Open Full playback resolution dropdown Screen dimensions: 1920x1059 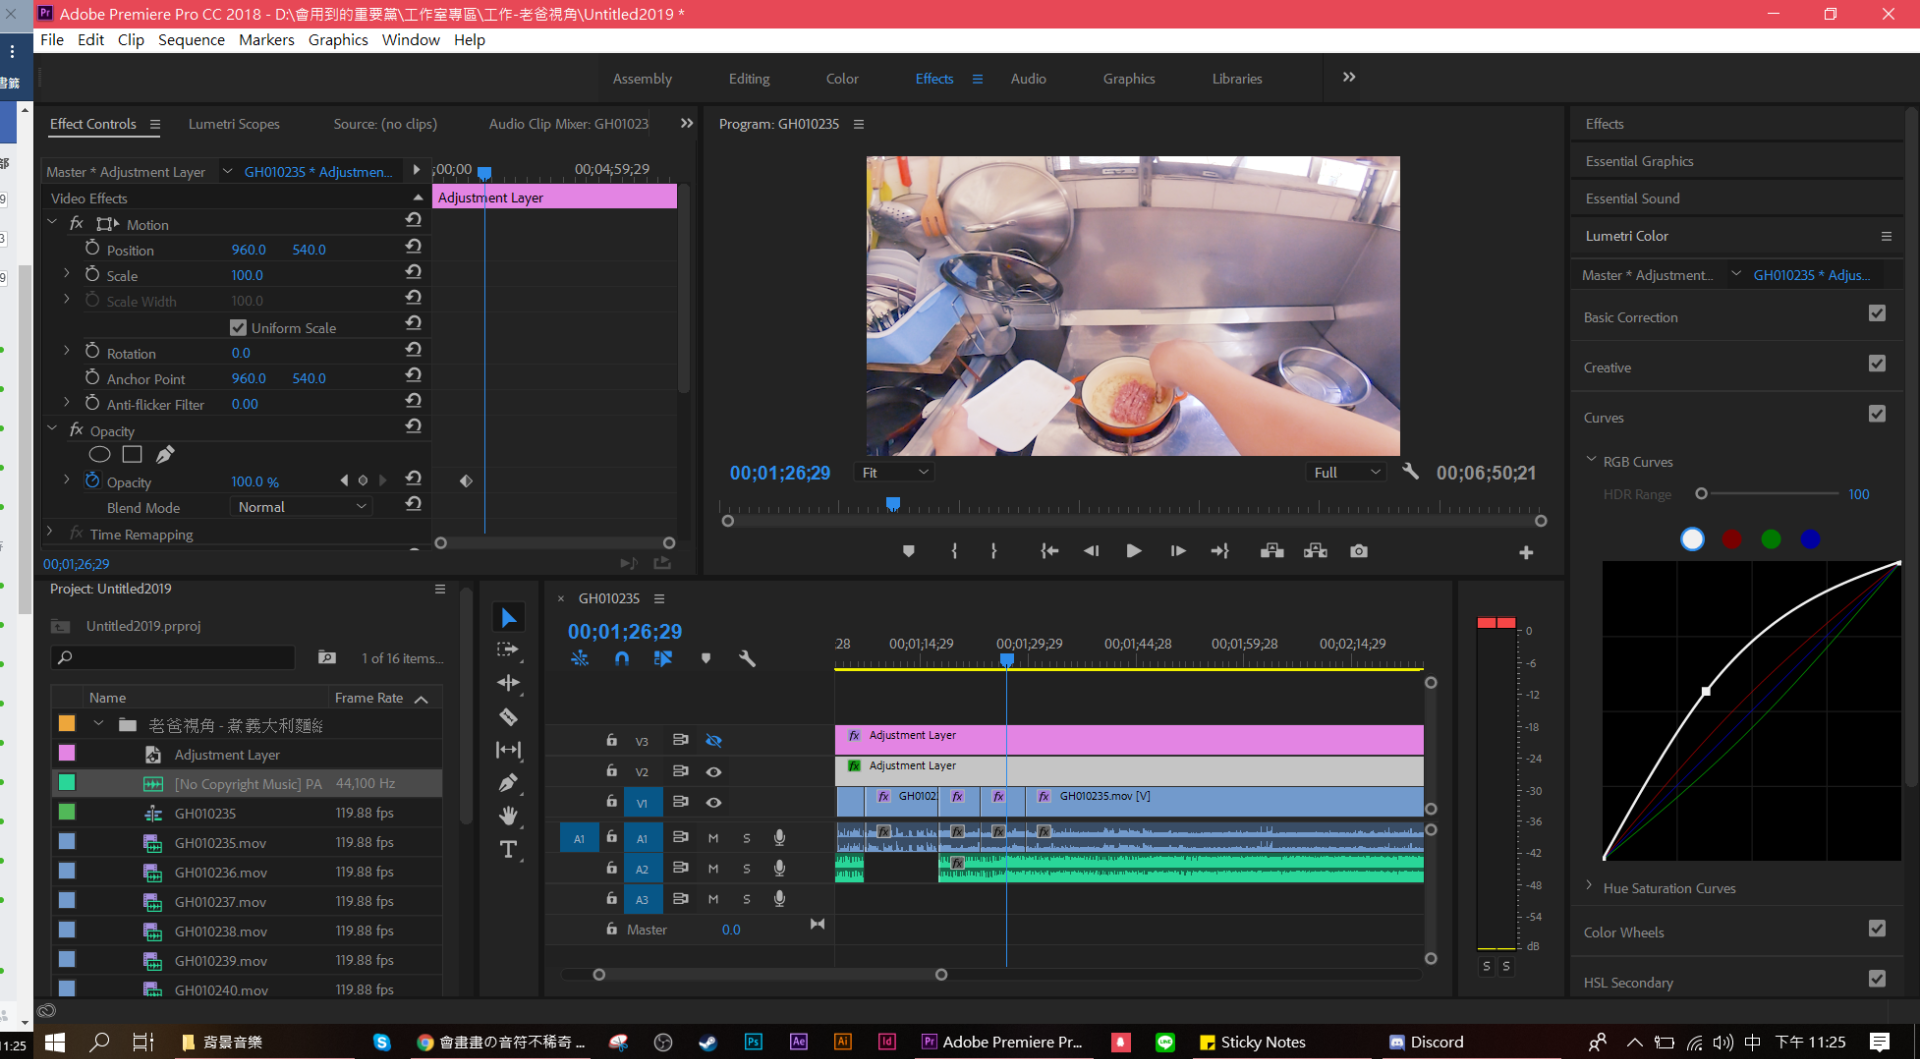(1346, 472)
